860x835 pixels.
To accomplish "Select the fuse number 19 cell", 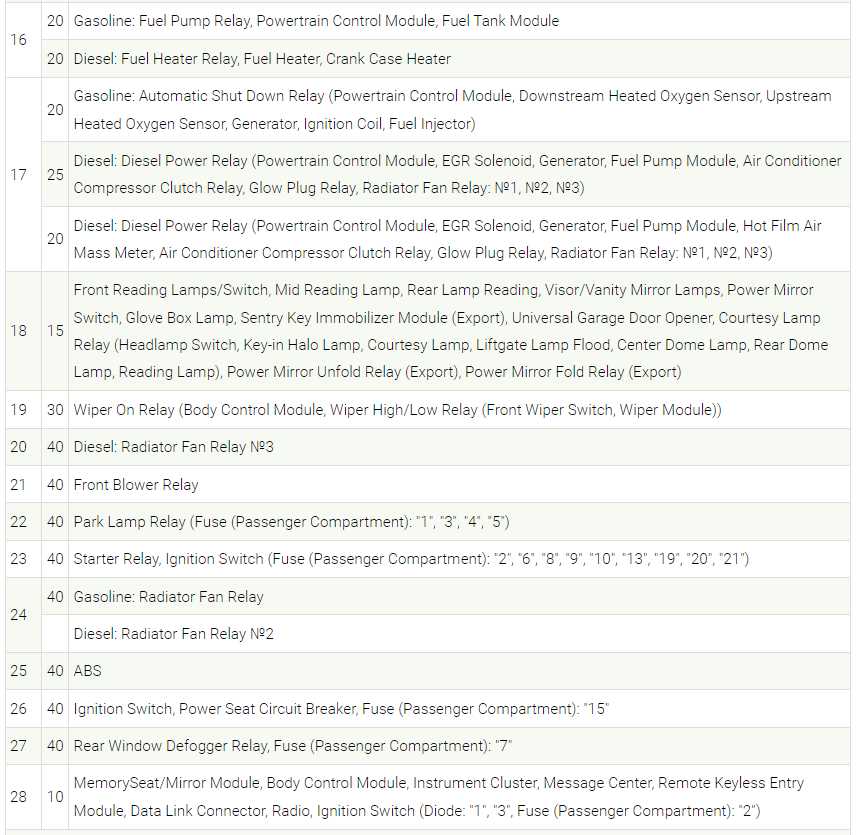I will (x=24, y=410).
